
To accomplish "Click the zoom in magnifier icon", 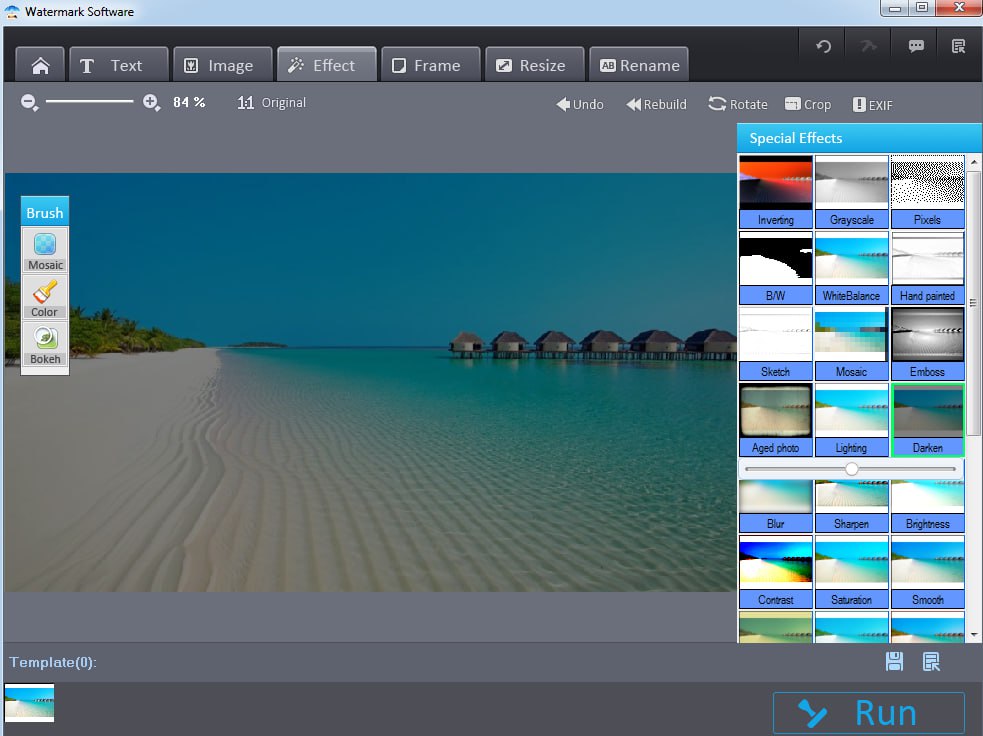I will (x=151, y=102).
